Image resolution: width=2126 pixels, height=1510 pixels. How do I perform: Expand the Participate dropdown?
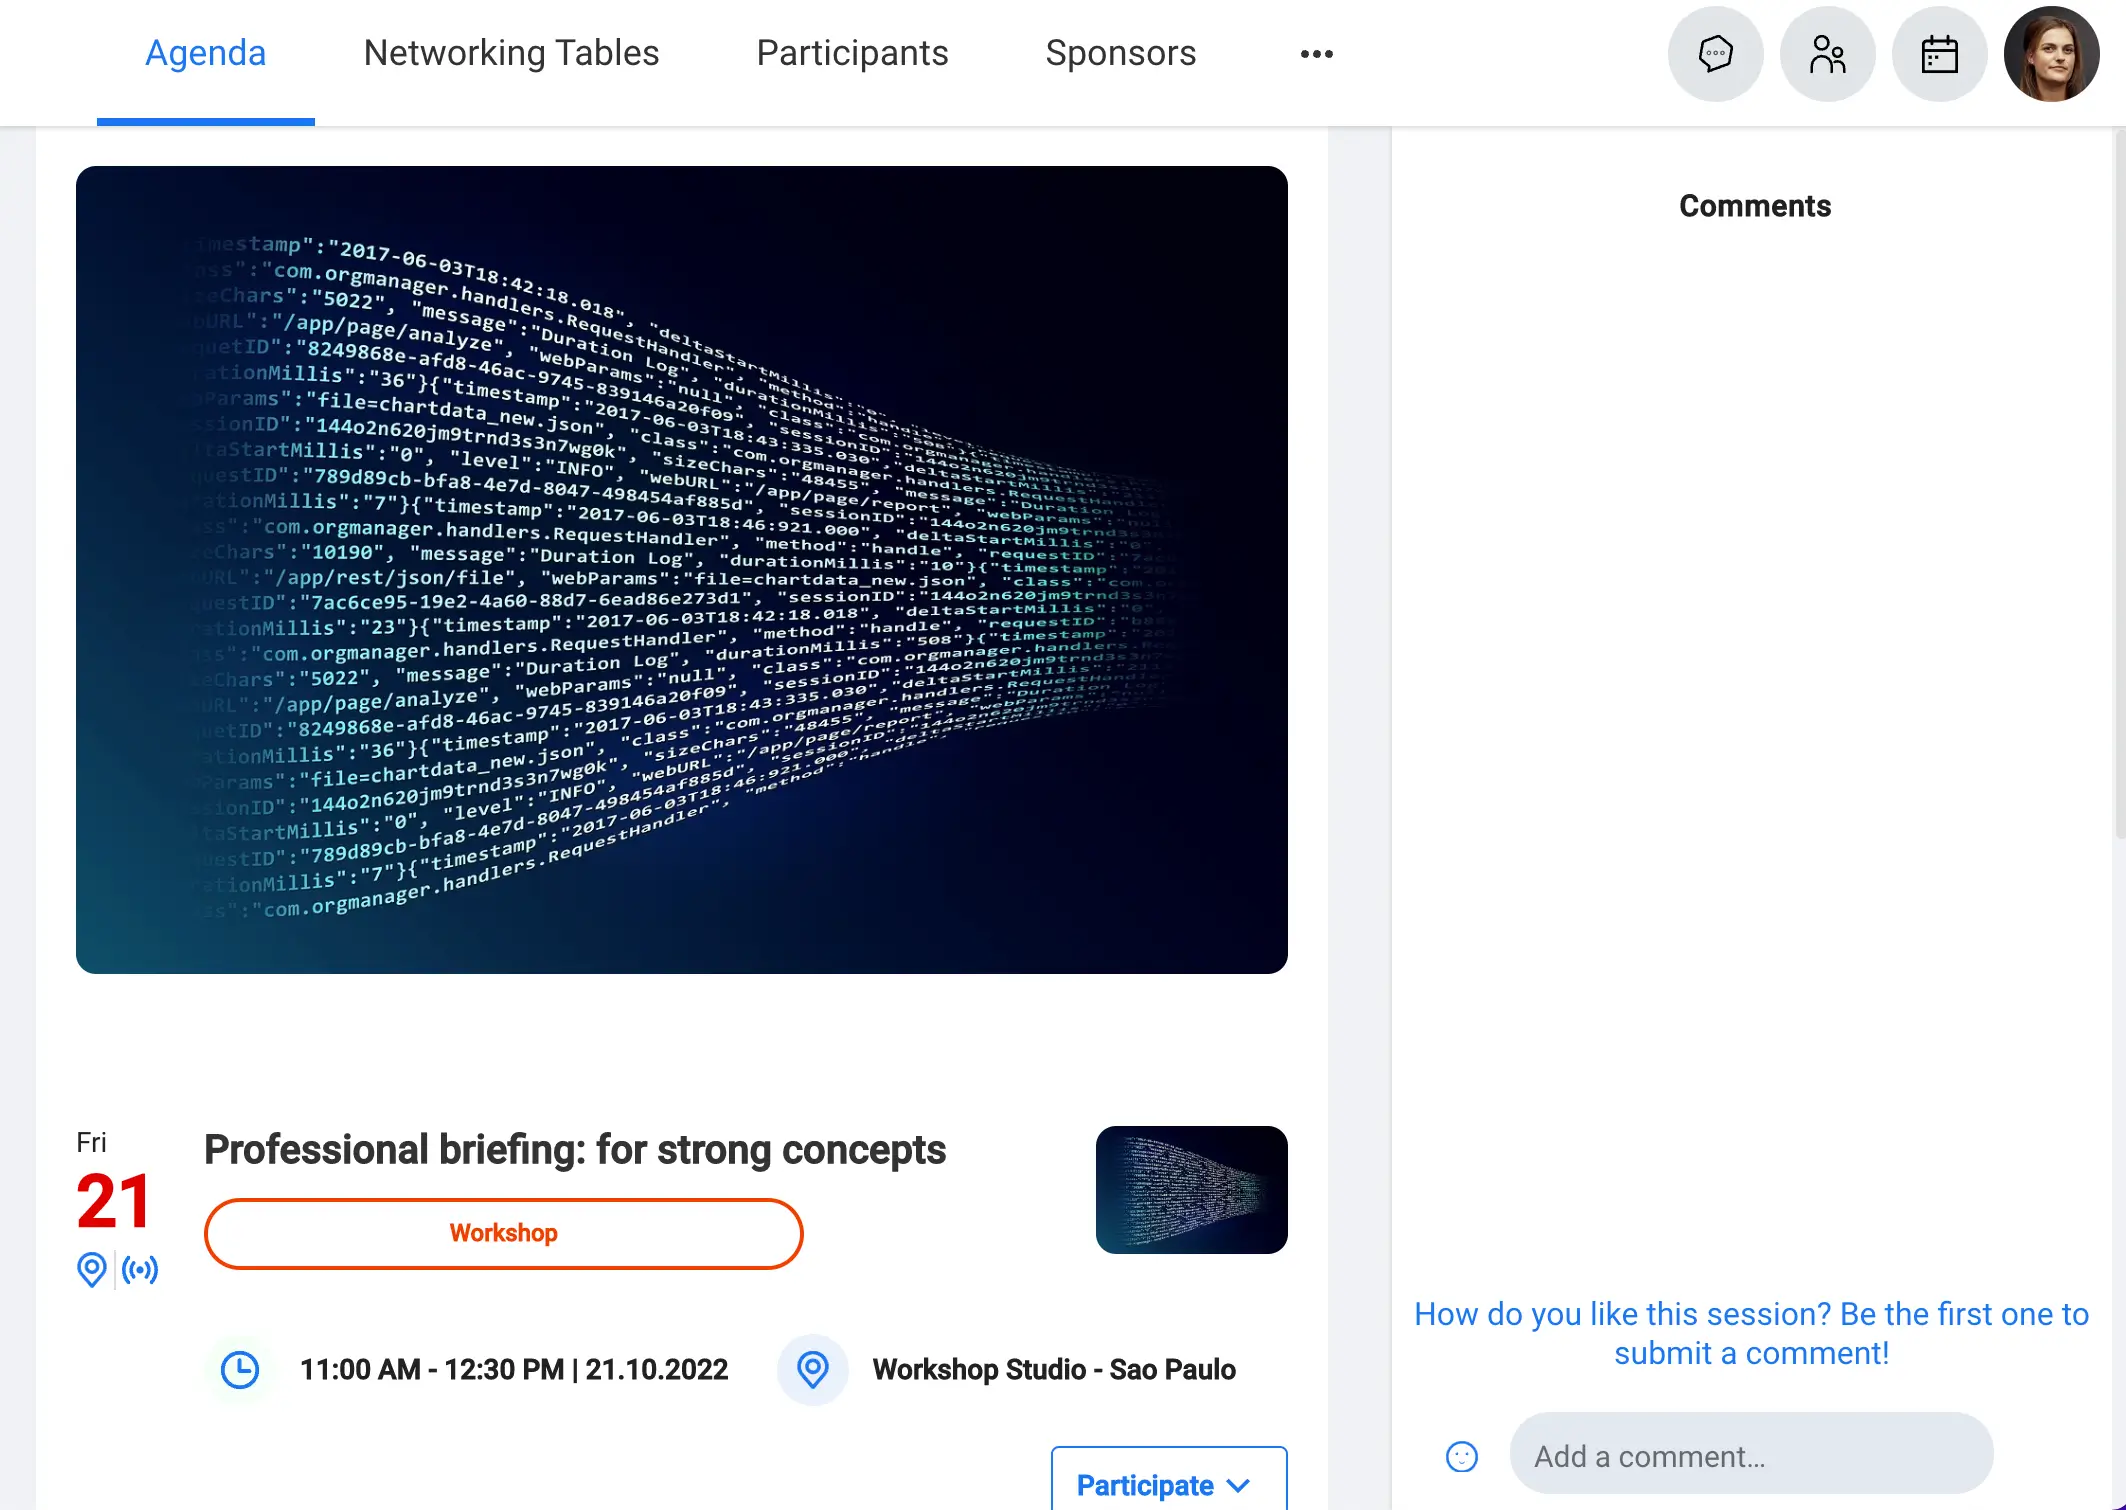point(1167,1485)
